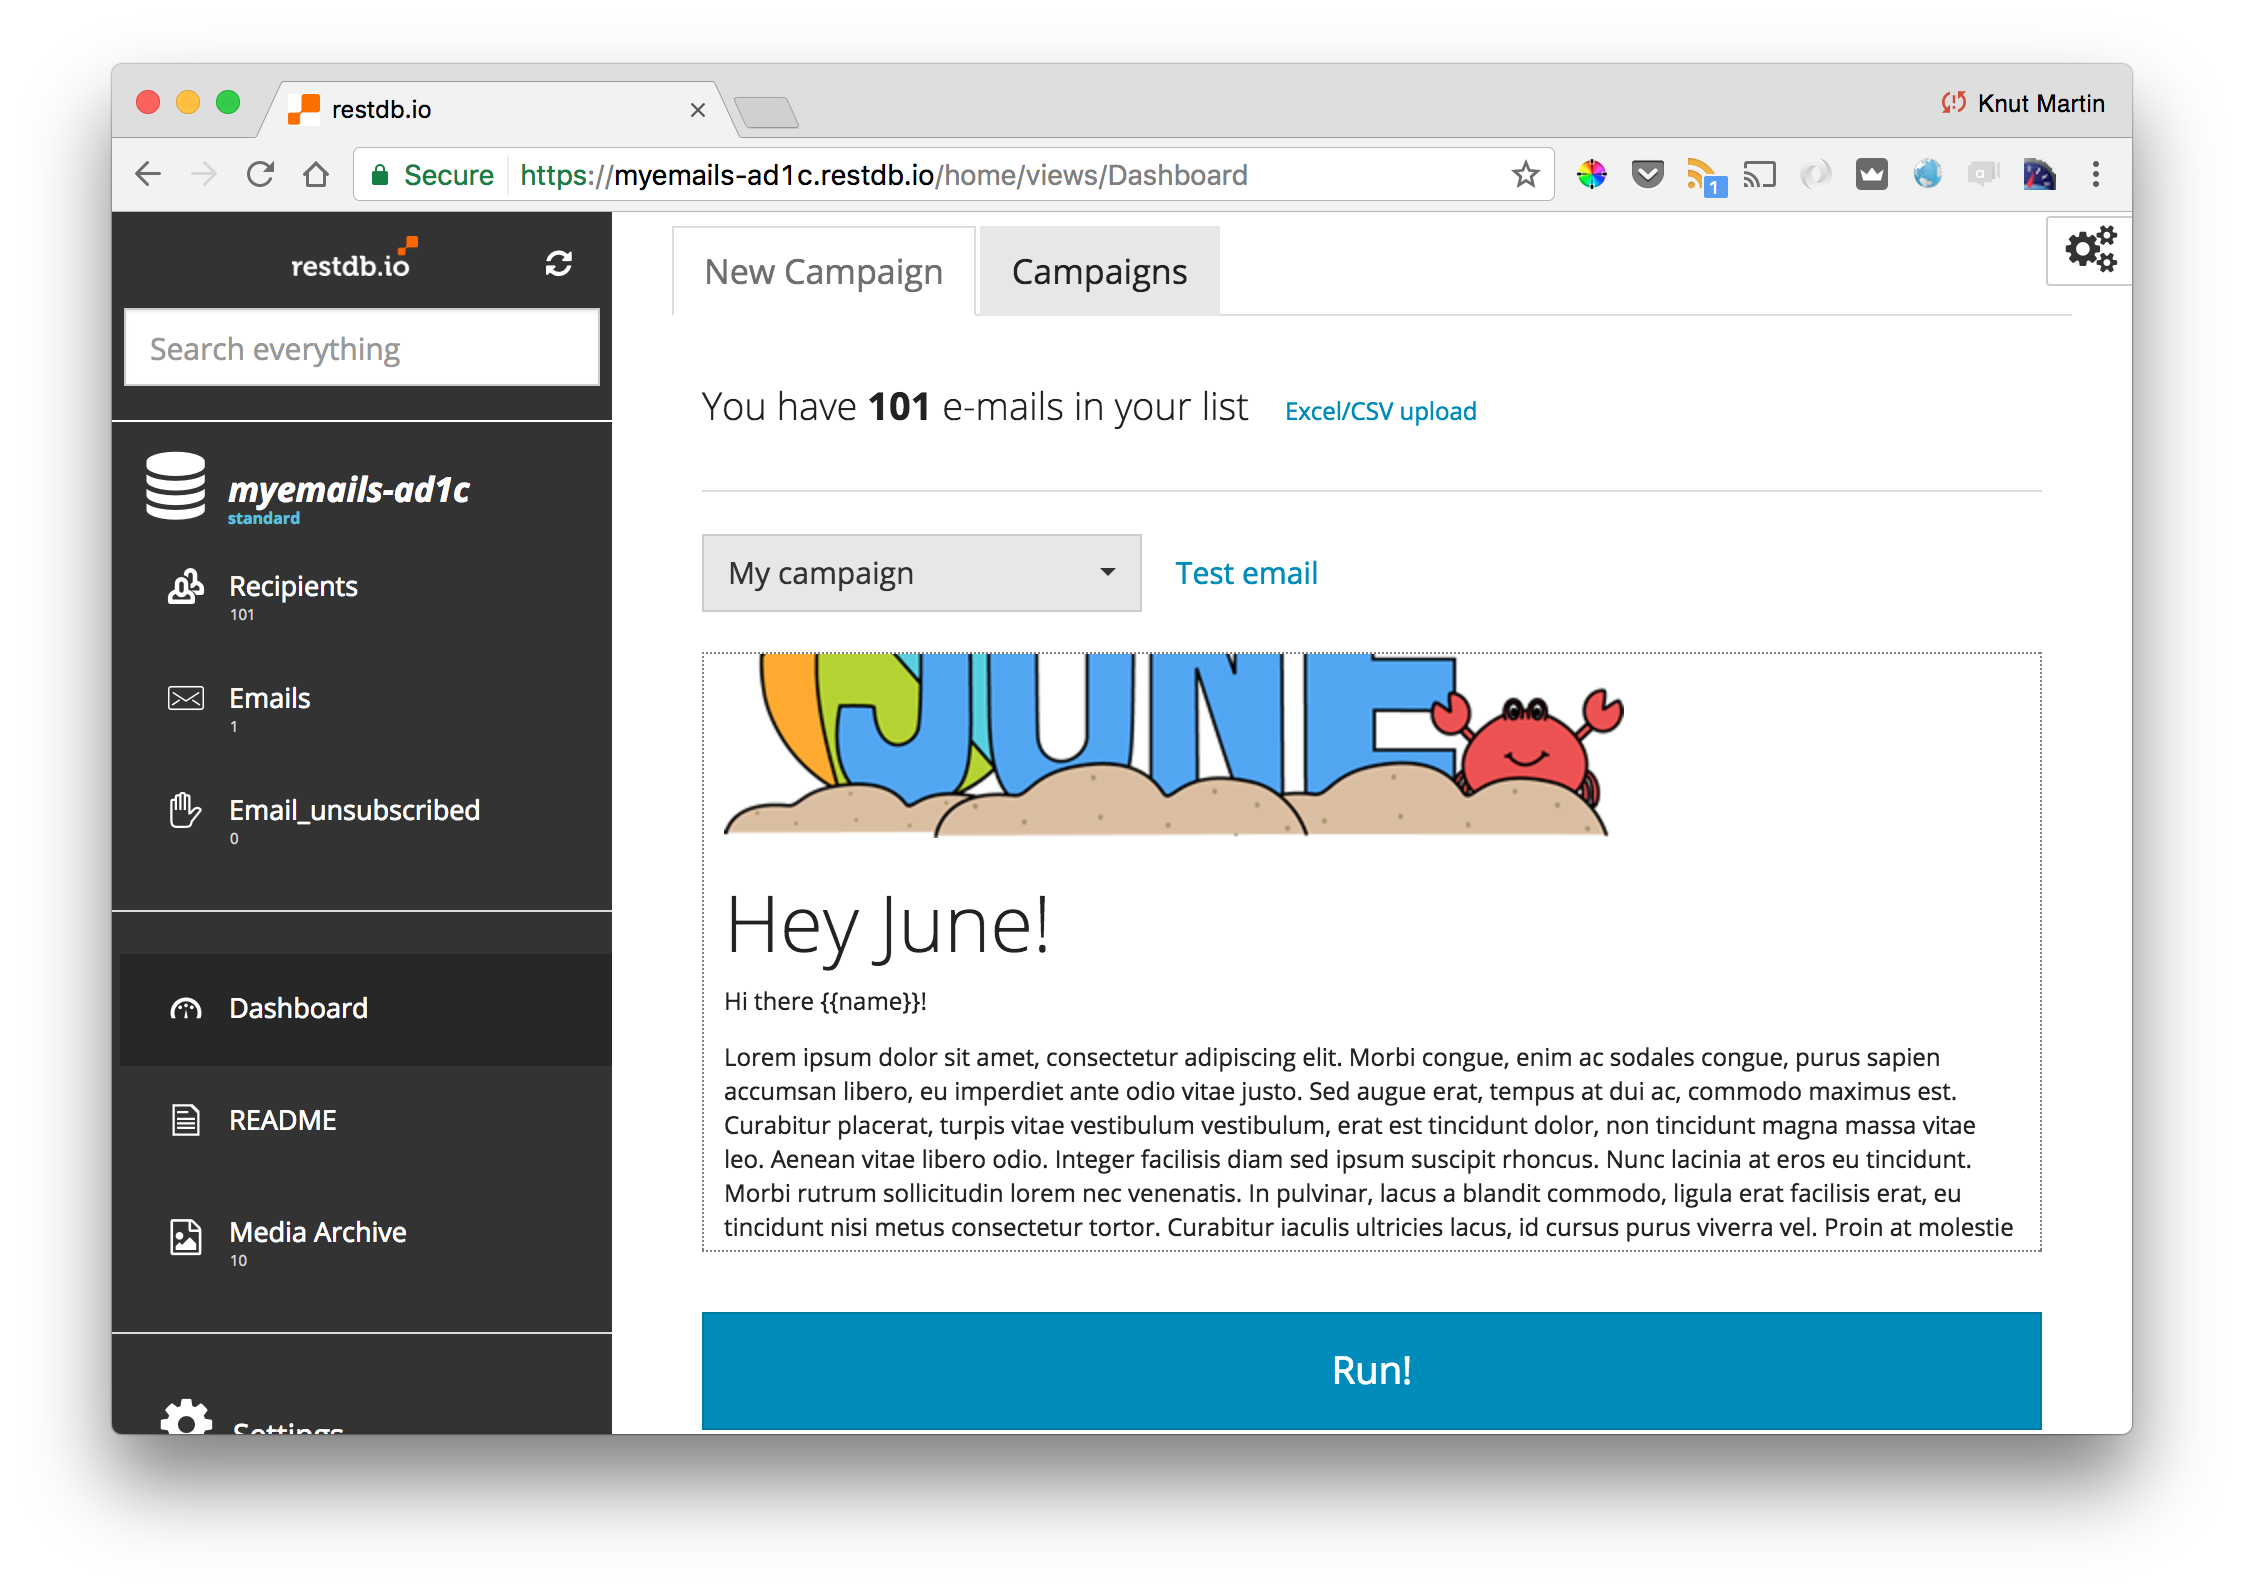The width and height of the screenshot is (2244, 1594).
Task: Select the restdb.io browser tab
Action: (x=497, y=109)
